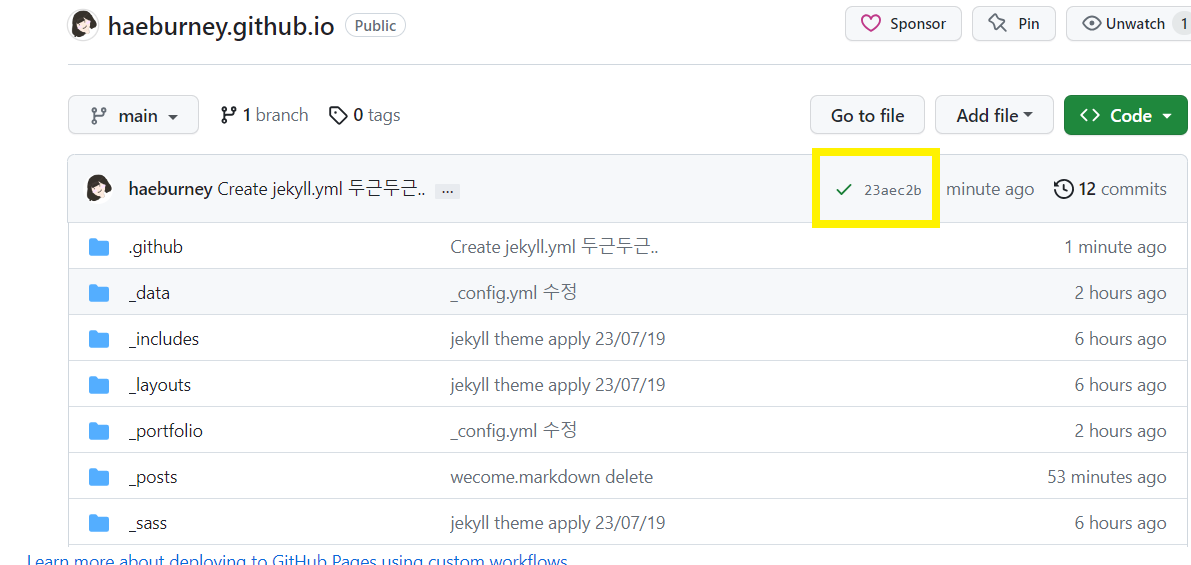
Task: Open the Unwatch notifications dropdown
Action: pos(1128,24)
